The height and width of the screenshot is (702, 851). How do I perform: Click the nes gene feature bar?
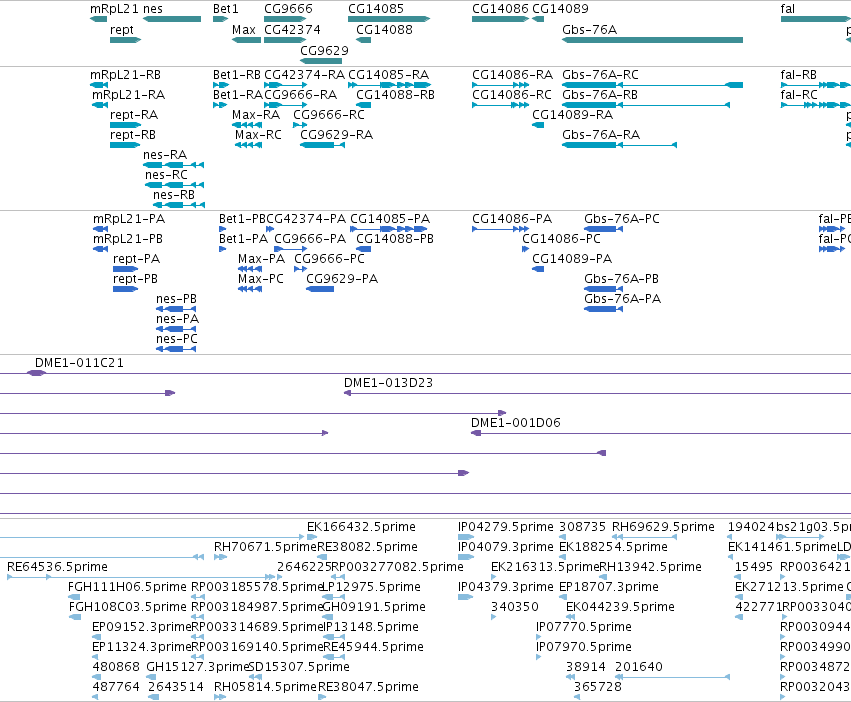[172, 19]
